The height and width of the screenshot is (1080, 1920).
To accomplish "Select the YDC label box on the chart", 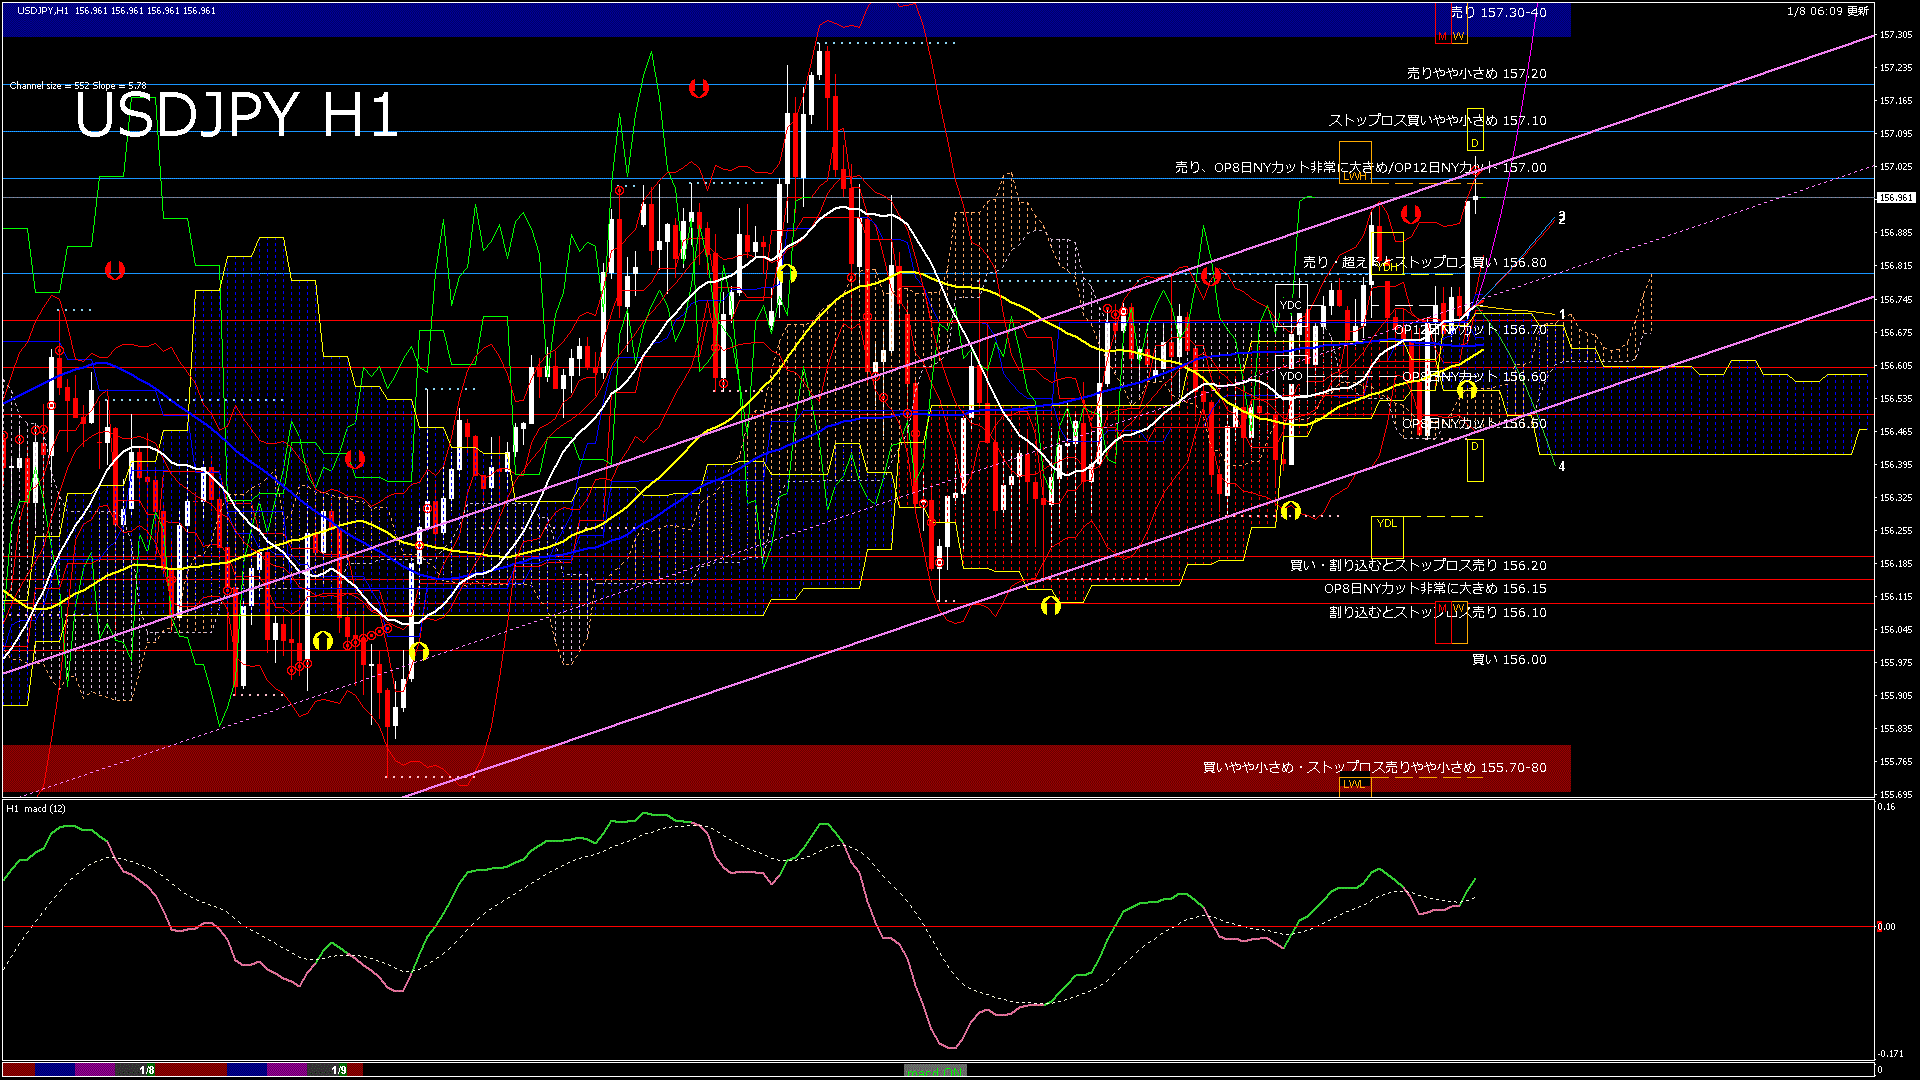I will coord(1292,304).
